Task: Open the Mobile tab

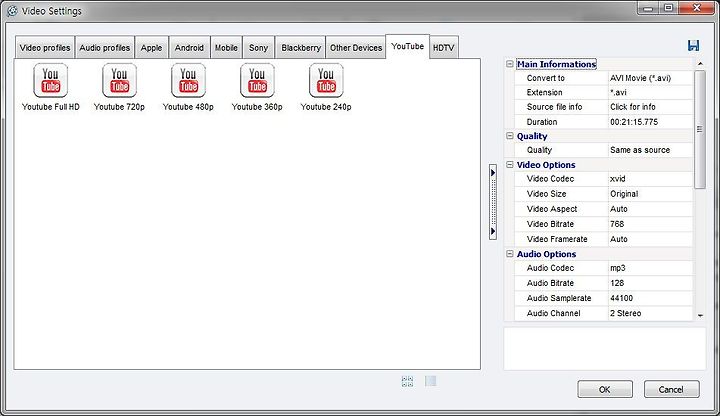Action: click(x=226, y=48)
